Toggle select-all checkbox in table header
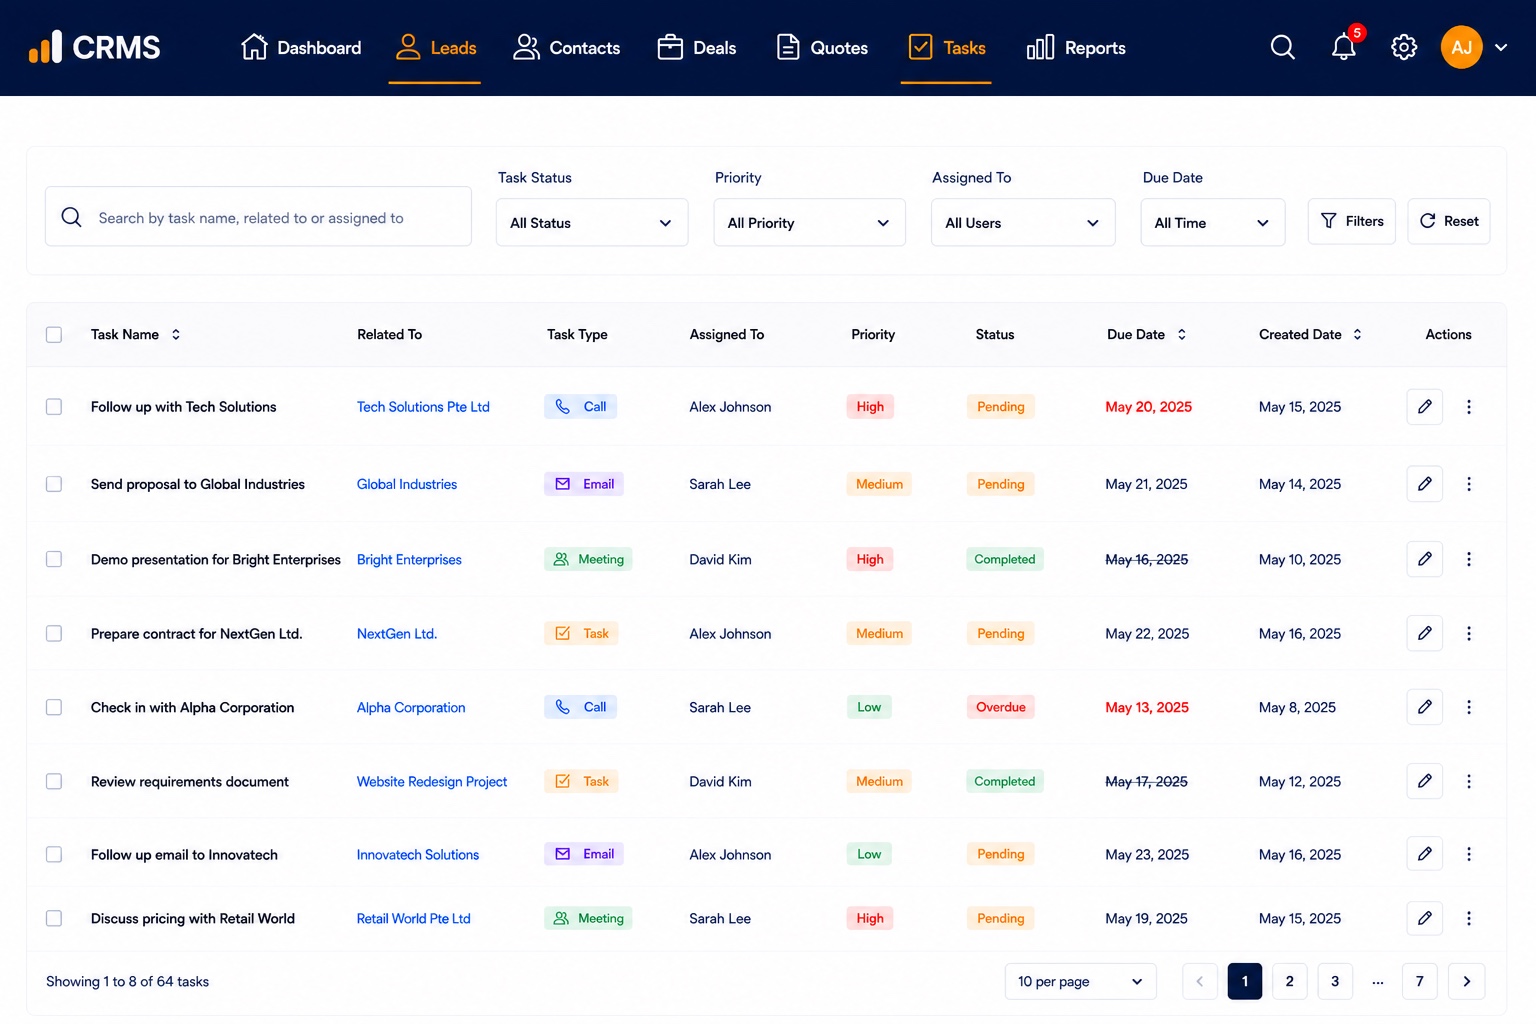 coord(54,334)
